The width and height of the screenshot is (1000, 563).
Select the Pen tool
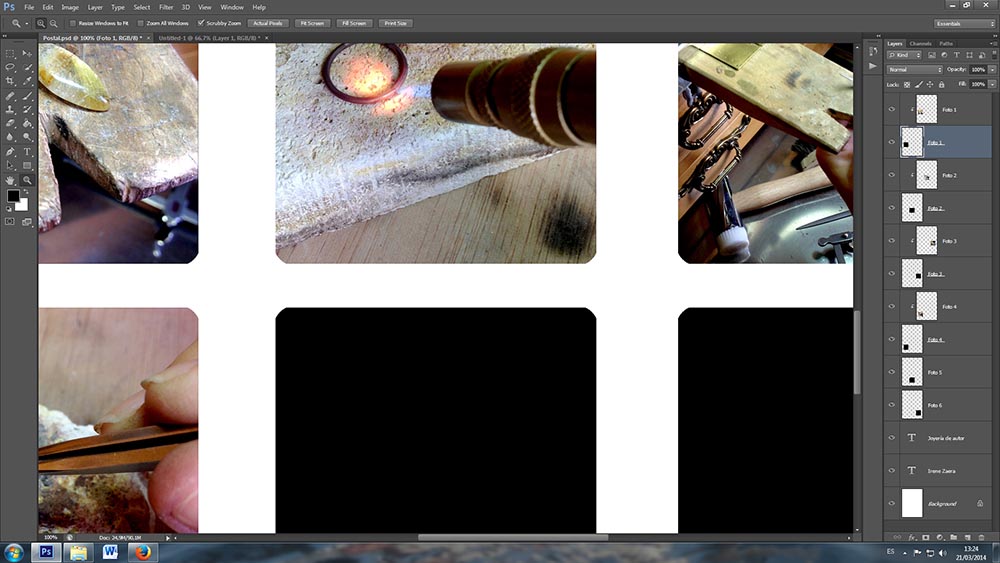tap(10, 151)
